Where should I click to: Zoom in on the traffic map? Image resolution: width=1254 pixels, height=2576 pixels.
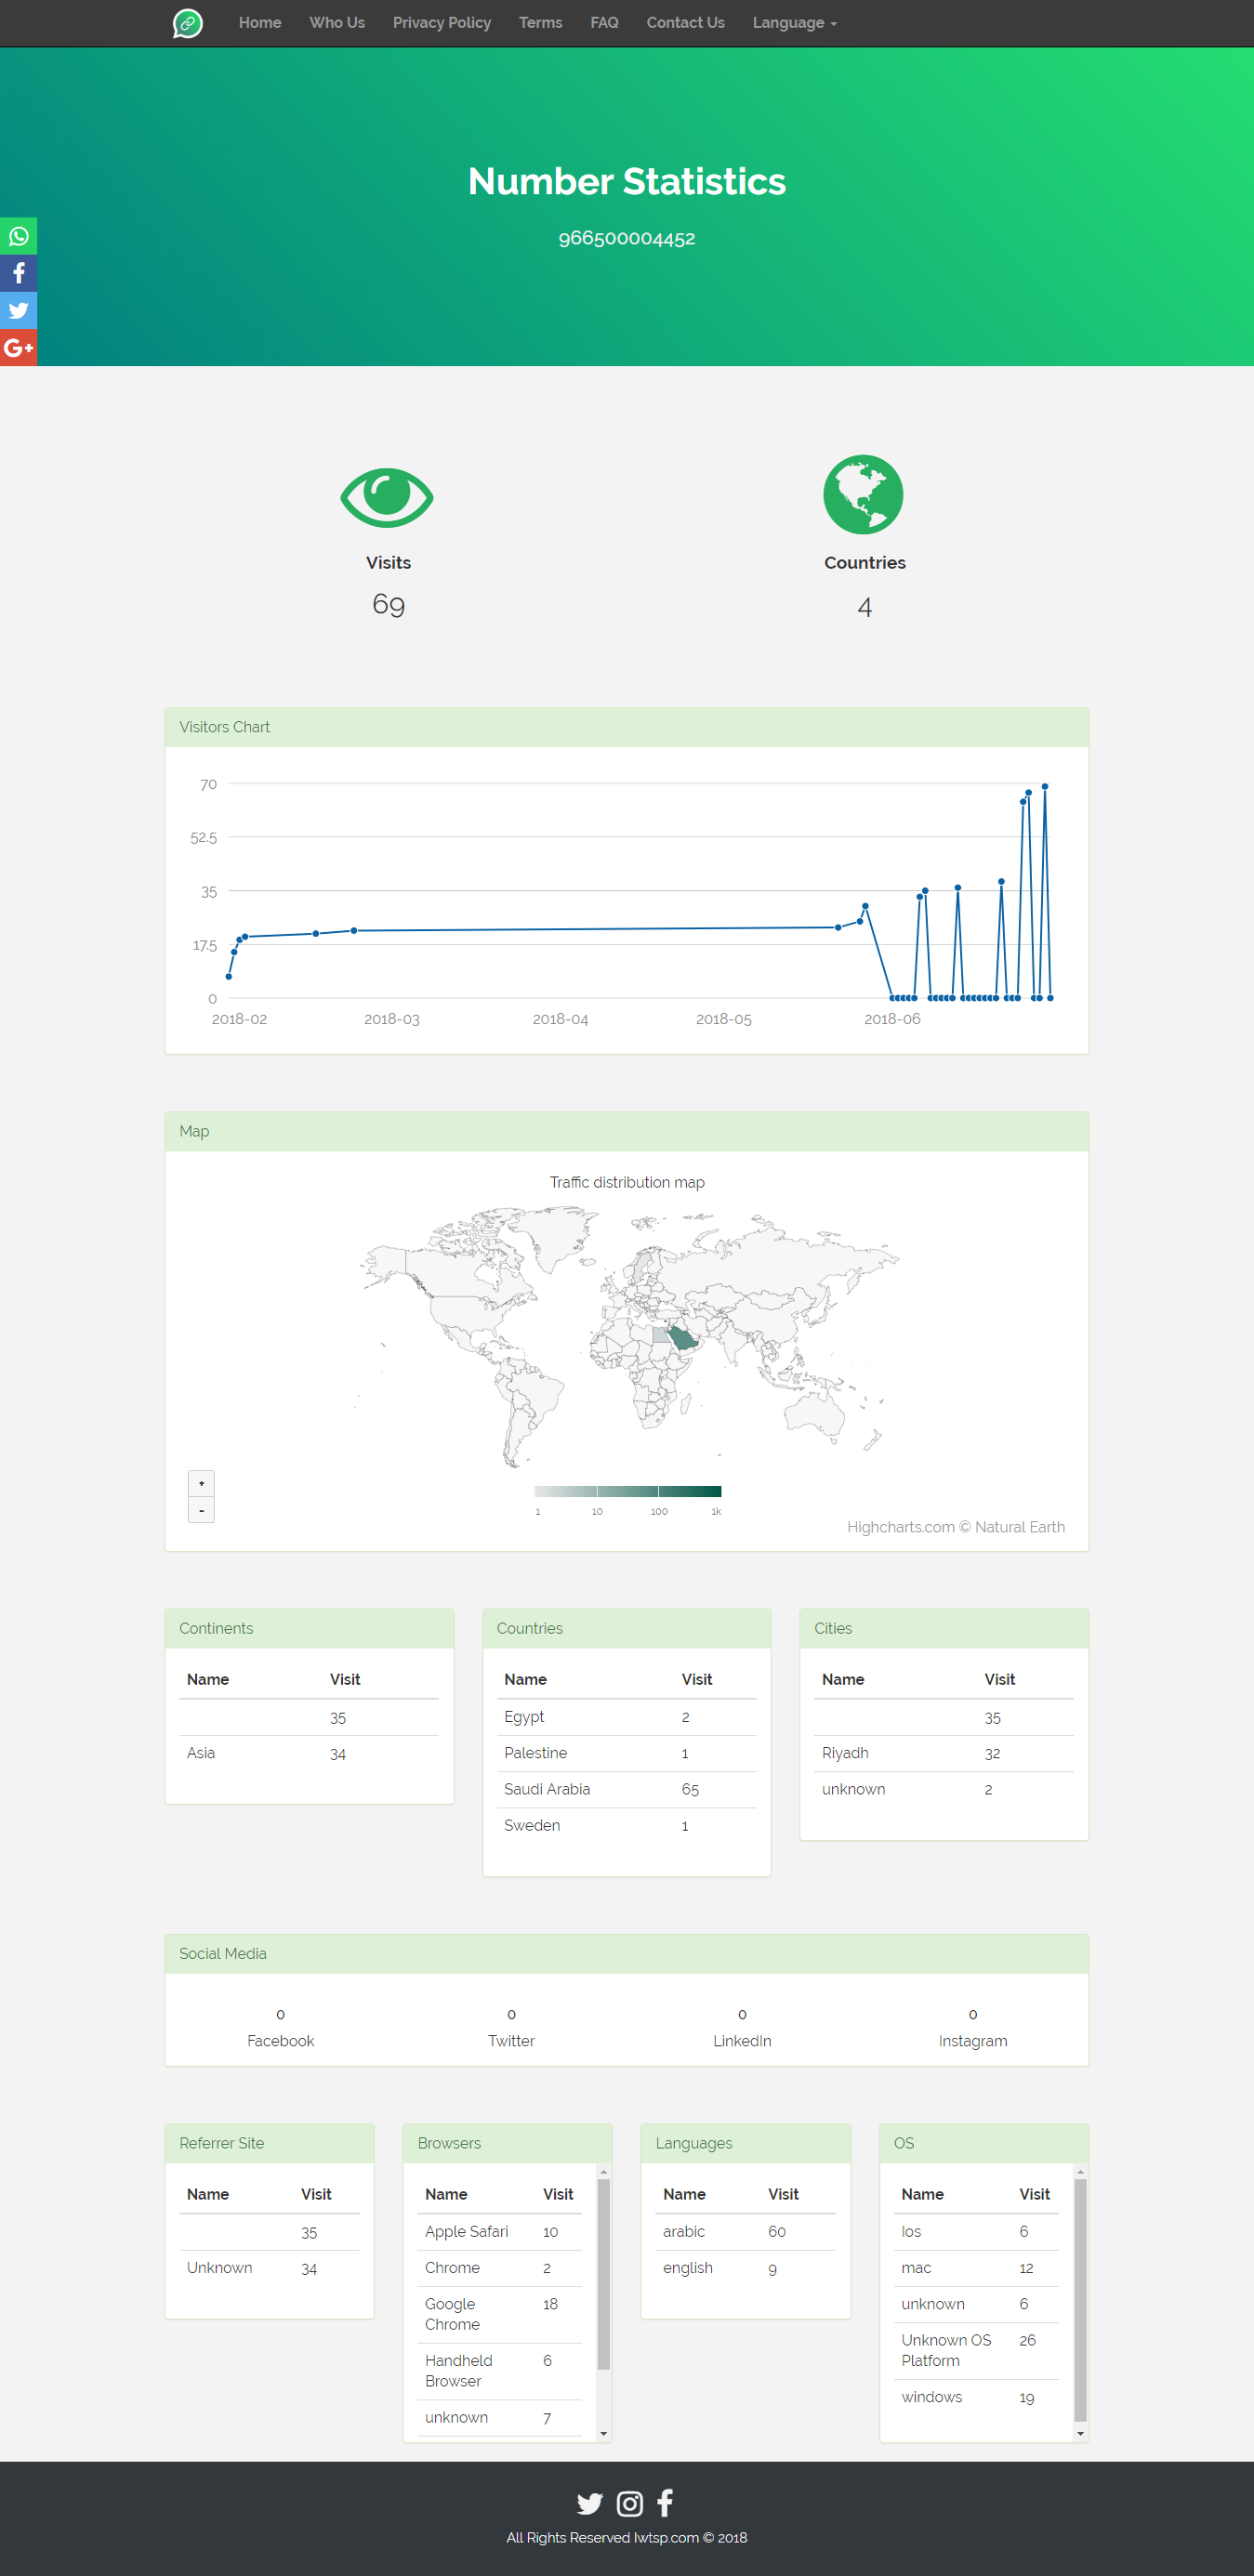201,1483
